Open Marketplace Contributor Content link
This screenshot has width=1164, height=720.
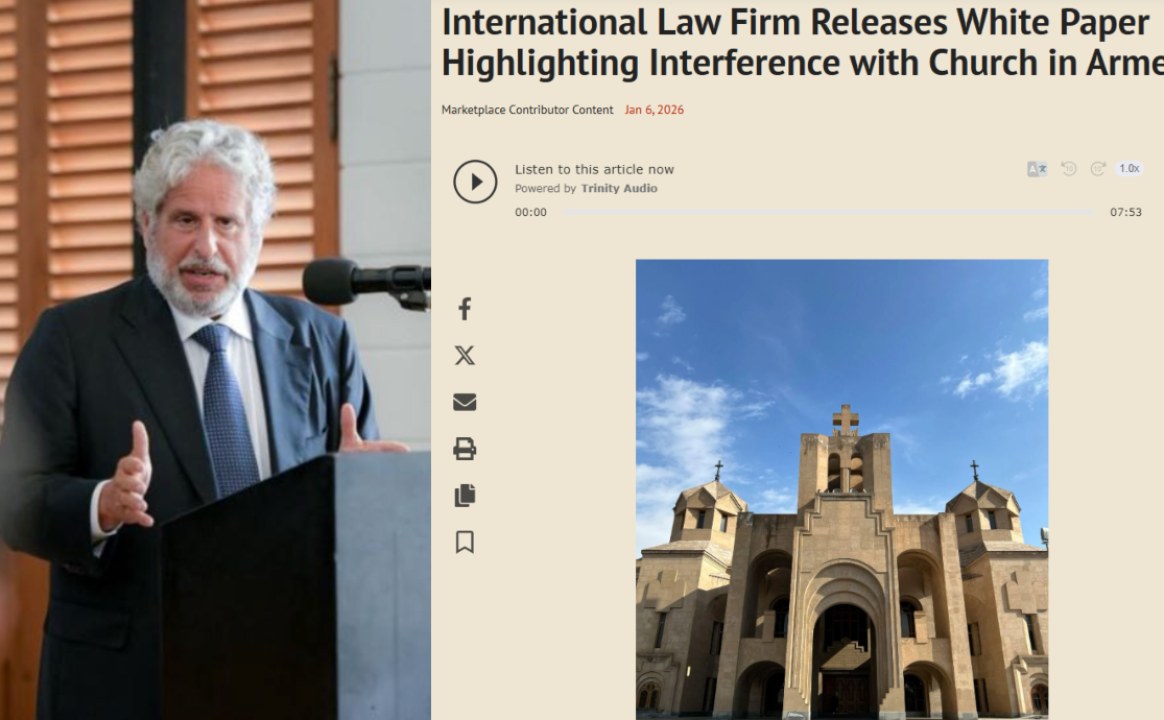click(527, 110)
